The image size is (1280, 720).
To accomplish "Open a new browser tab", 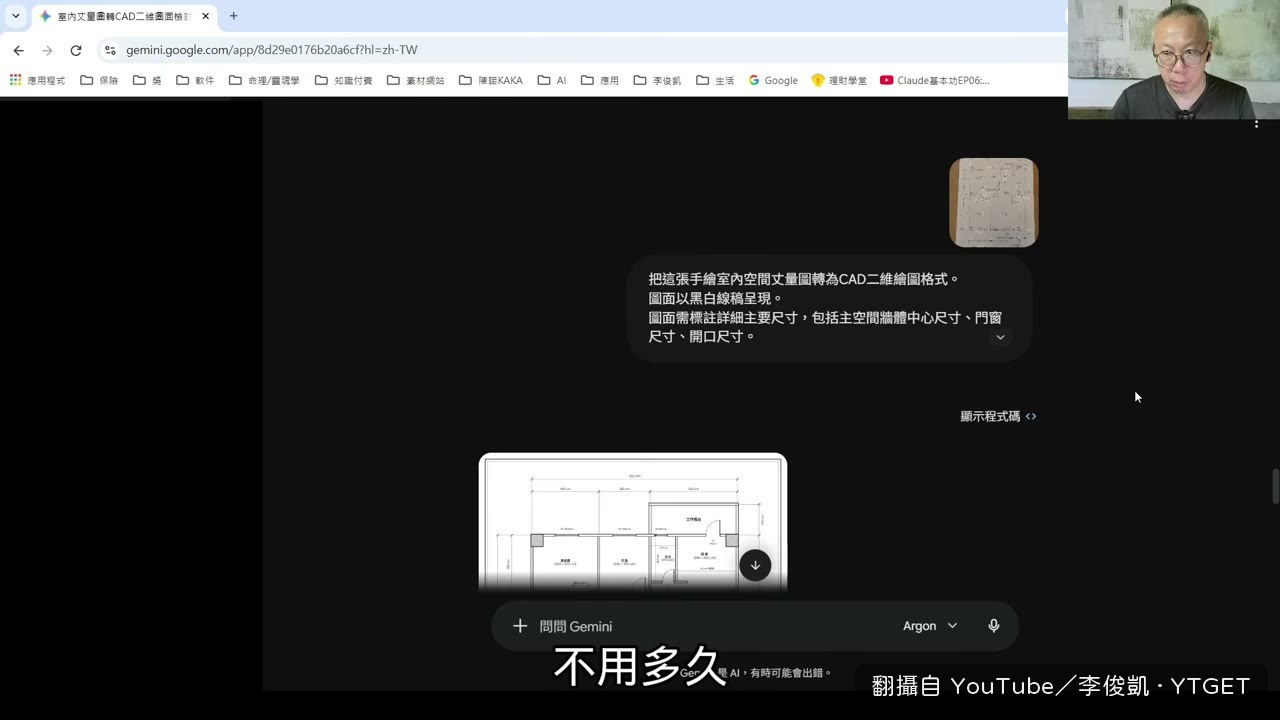I will pyautogui.click(x=233, y=16).
